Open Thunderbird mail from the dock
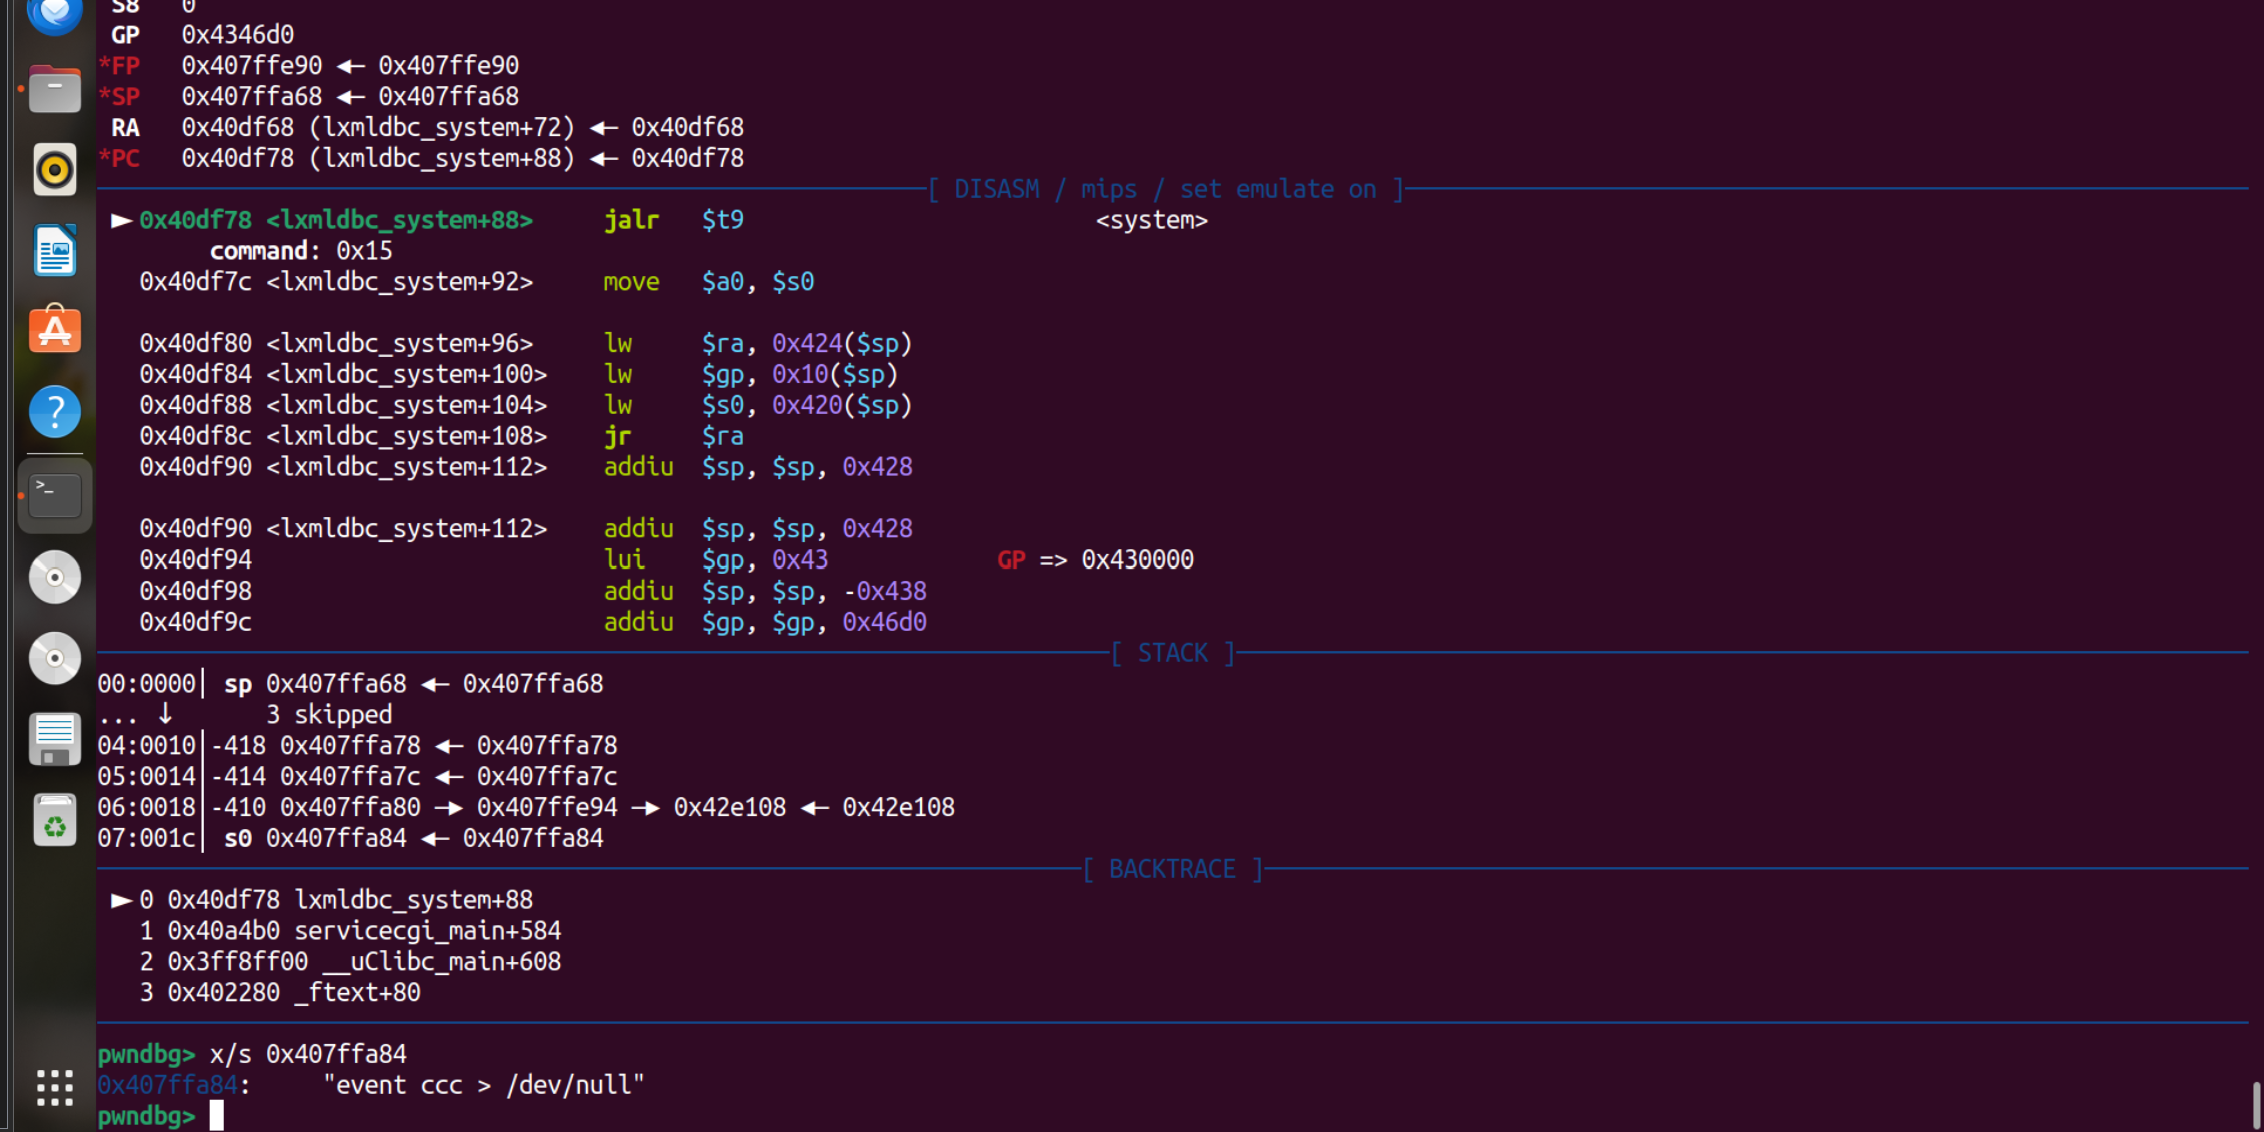The width and height of the screenshot is (2264, 1132). 54,14
